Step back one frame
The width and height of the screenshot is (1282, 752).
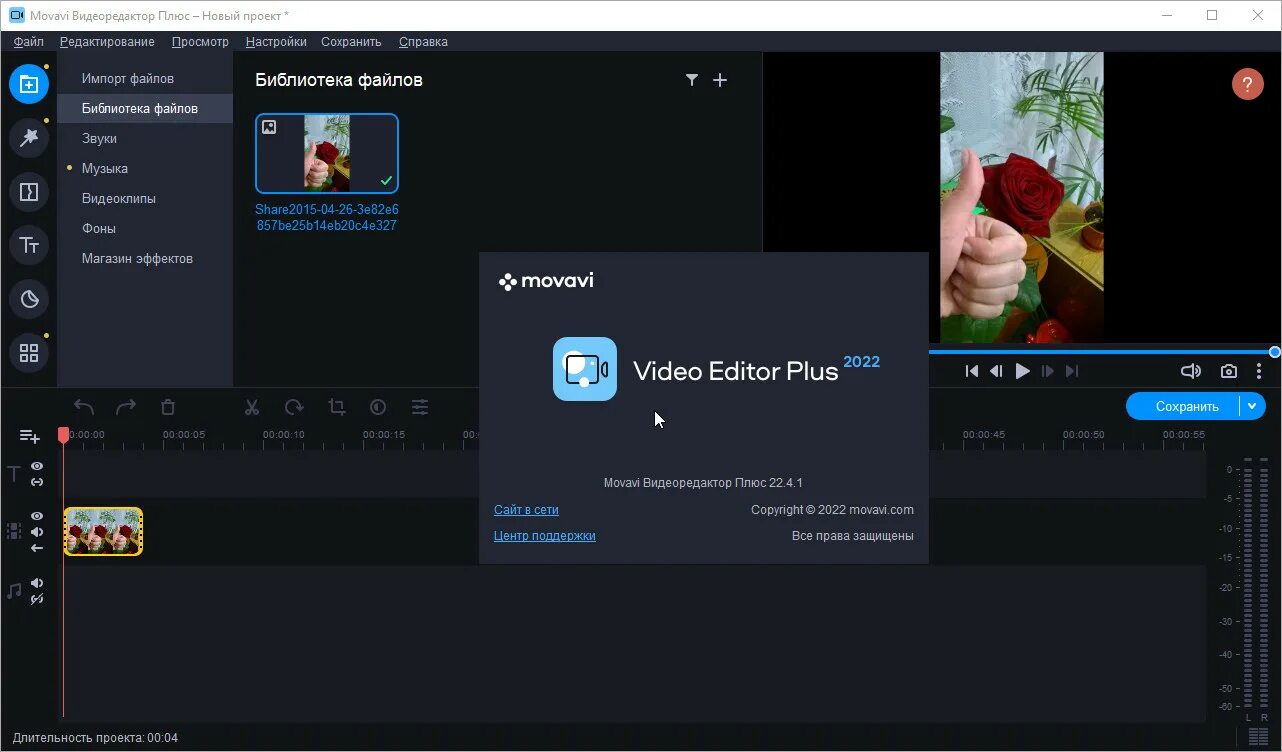[996, 371]
